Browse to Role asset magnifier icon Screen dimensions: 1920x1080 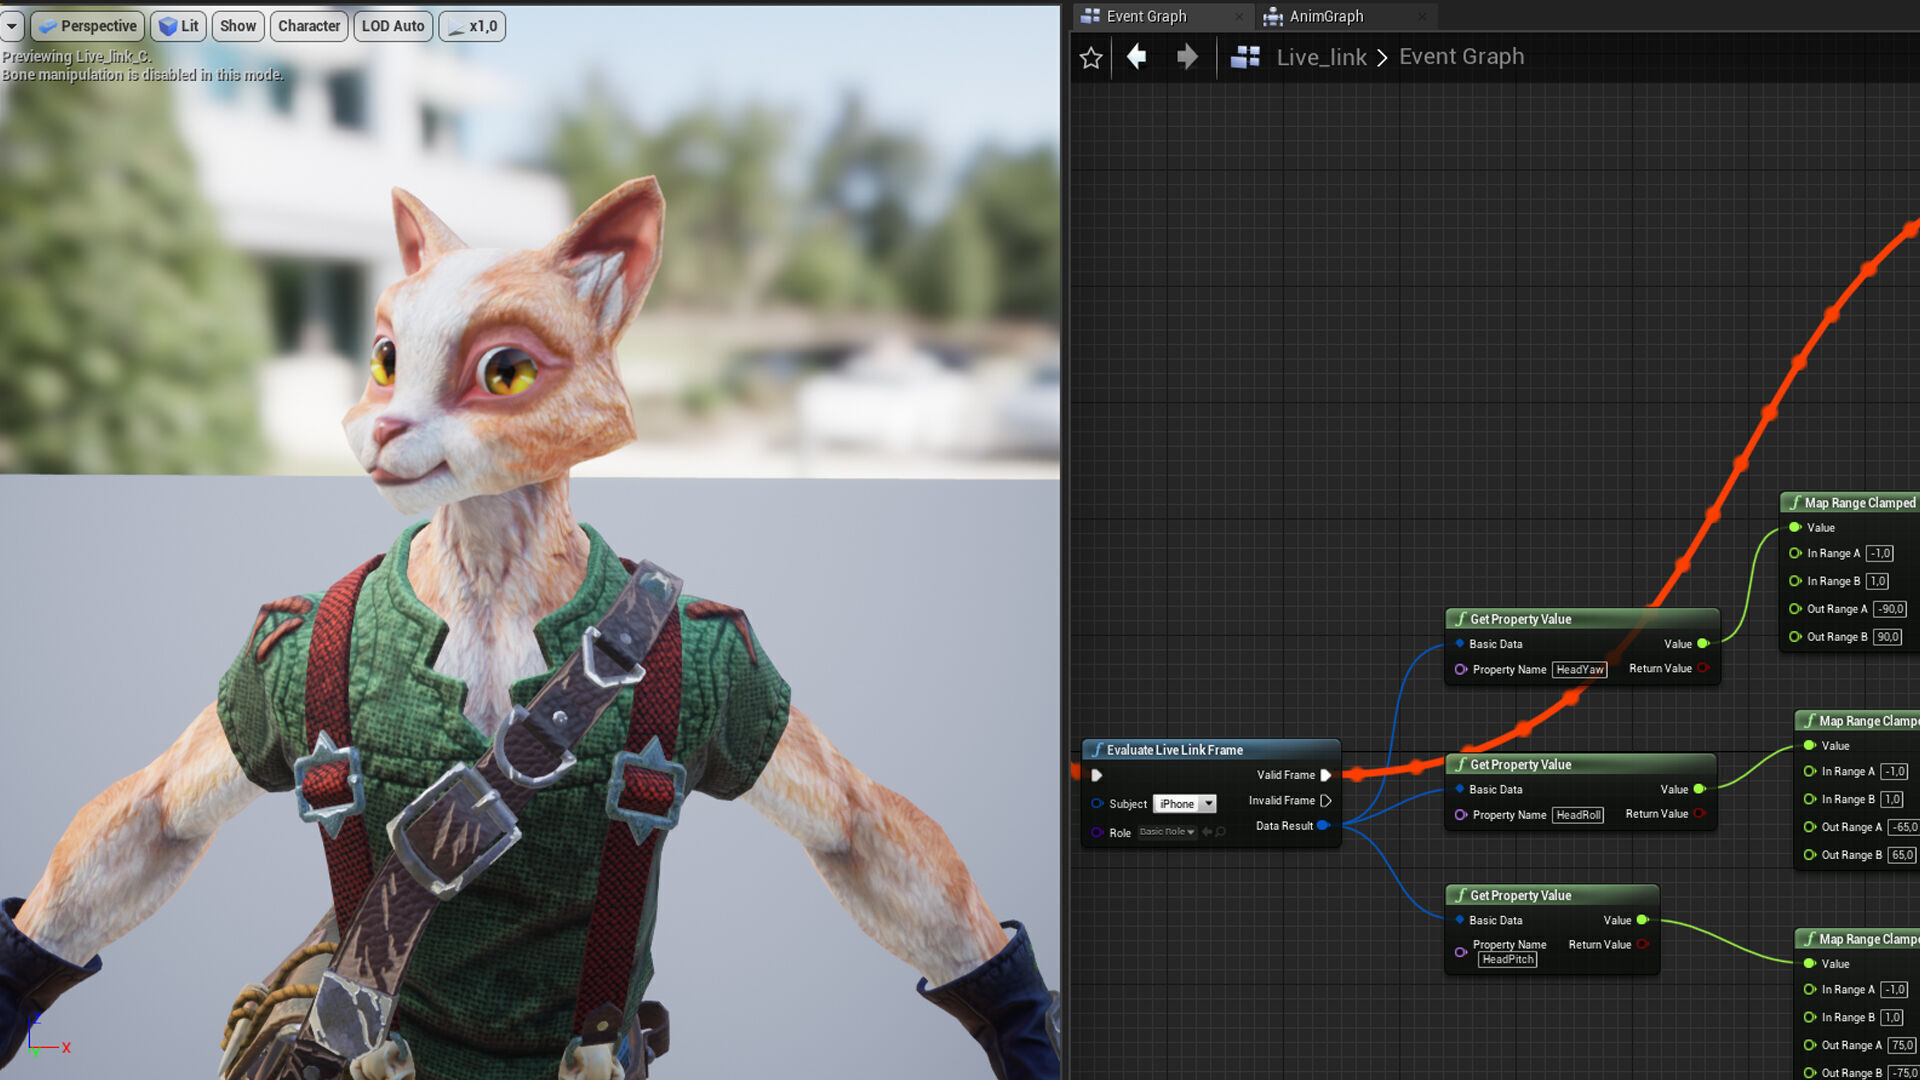(x=1220, y=832)
